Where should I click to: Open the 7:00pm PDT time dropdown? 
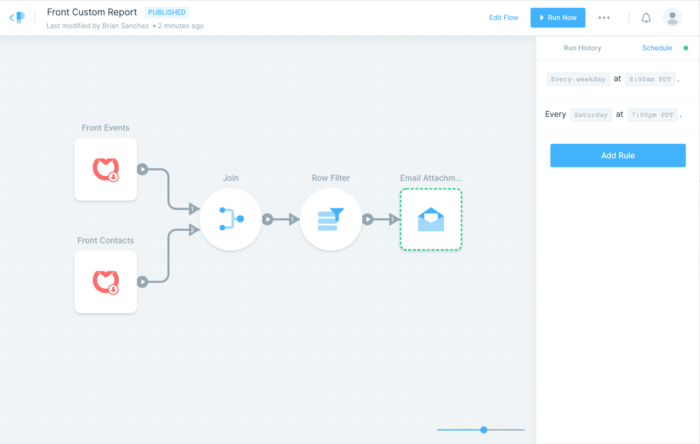(652, 115)
